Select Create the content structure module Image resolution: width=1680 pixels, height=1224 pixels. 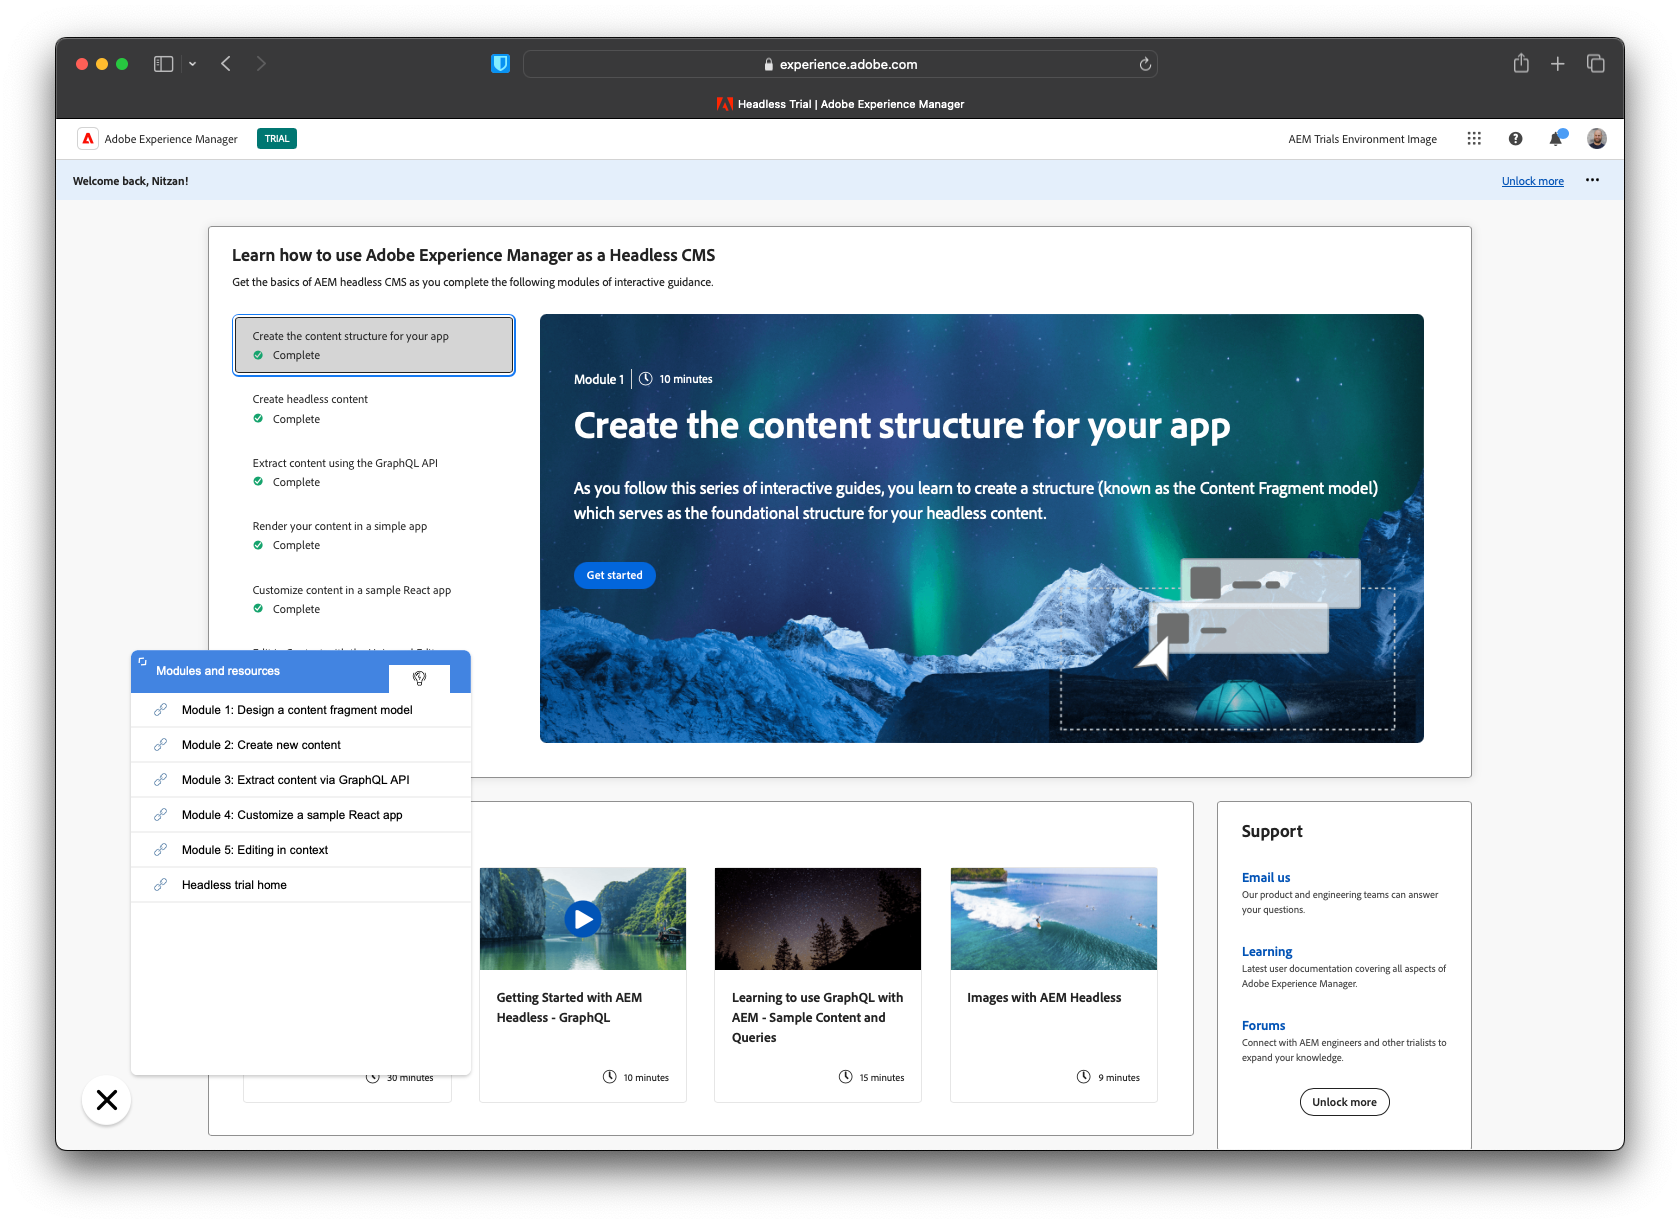coord(374,345)
